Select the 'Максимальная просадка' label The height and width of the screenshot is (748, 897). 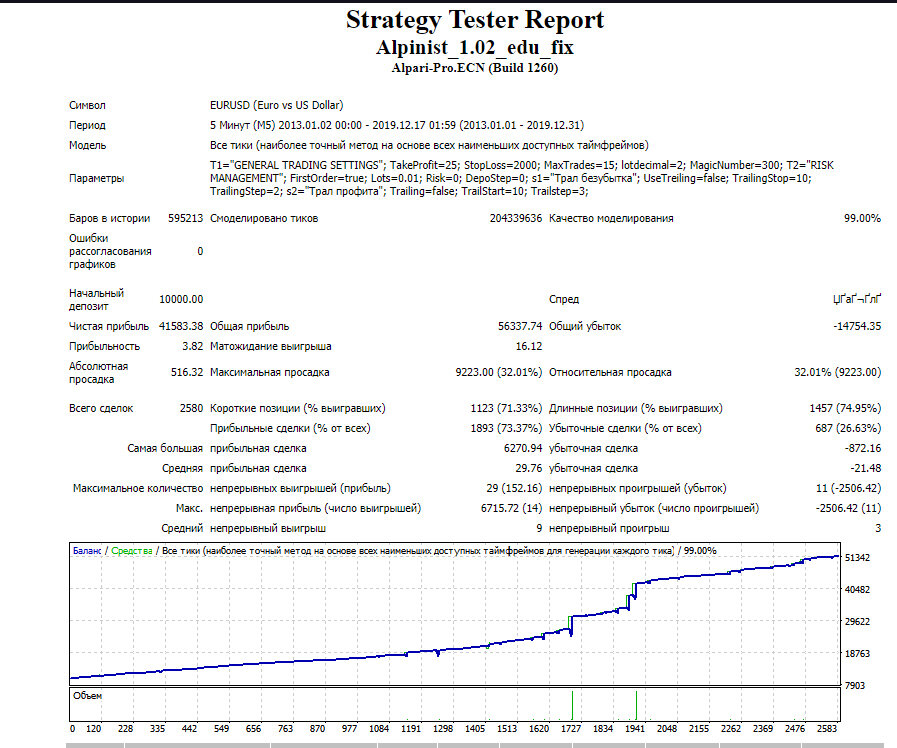click(x=269, y=372)
